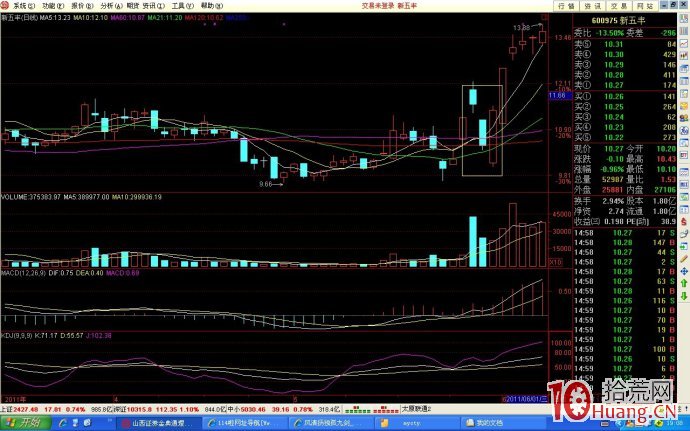
Task: Click the 换手 2.94% value
Action: point(613,201)
